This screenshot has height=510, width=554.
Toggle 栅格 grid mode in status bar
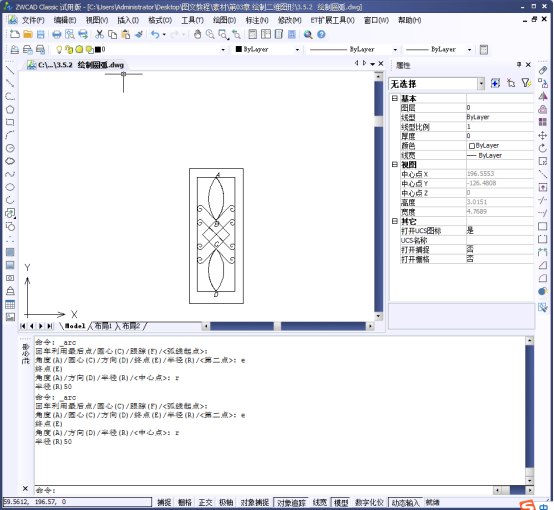click(184, 502)
